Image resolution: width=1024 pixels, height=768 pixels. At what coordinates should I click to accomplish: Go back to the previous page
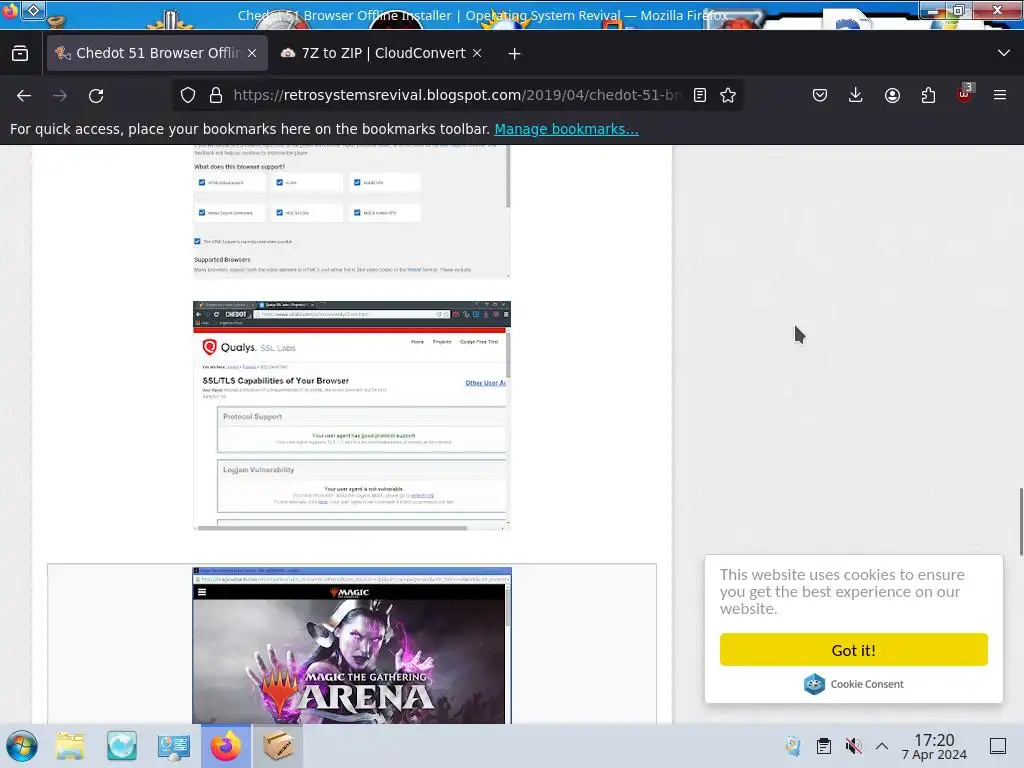pos(24,95)
